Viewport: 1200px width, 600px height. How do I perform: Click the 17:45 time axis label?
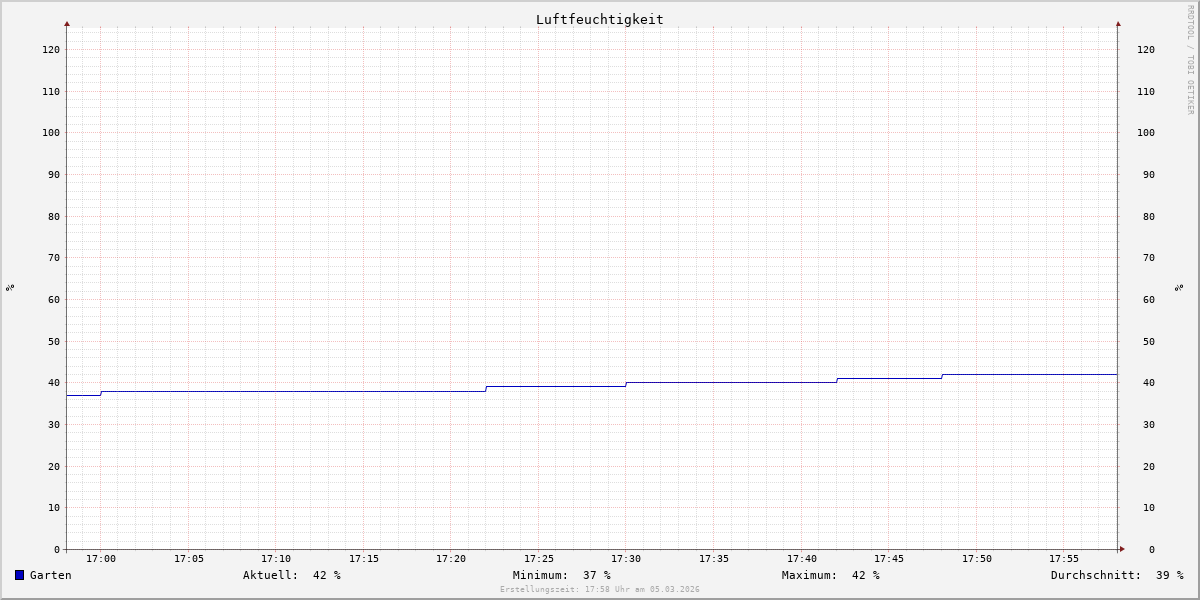[x=889, y=559]
